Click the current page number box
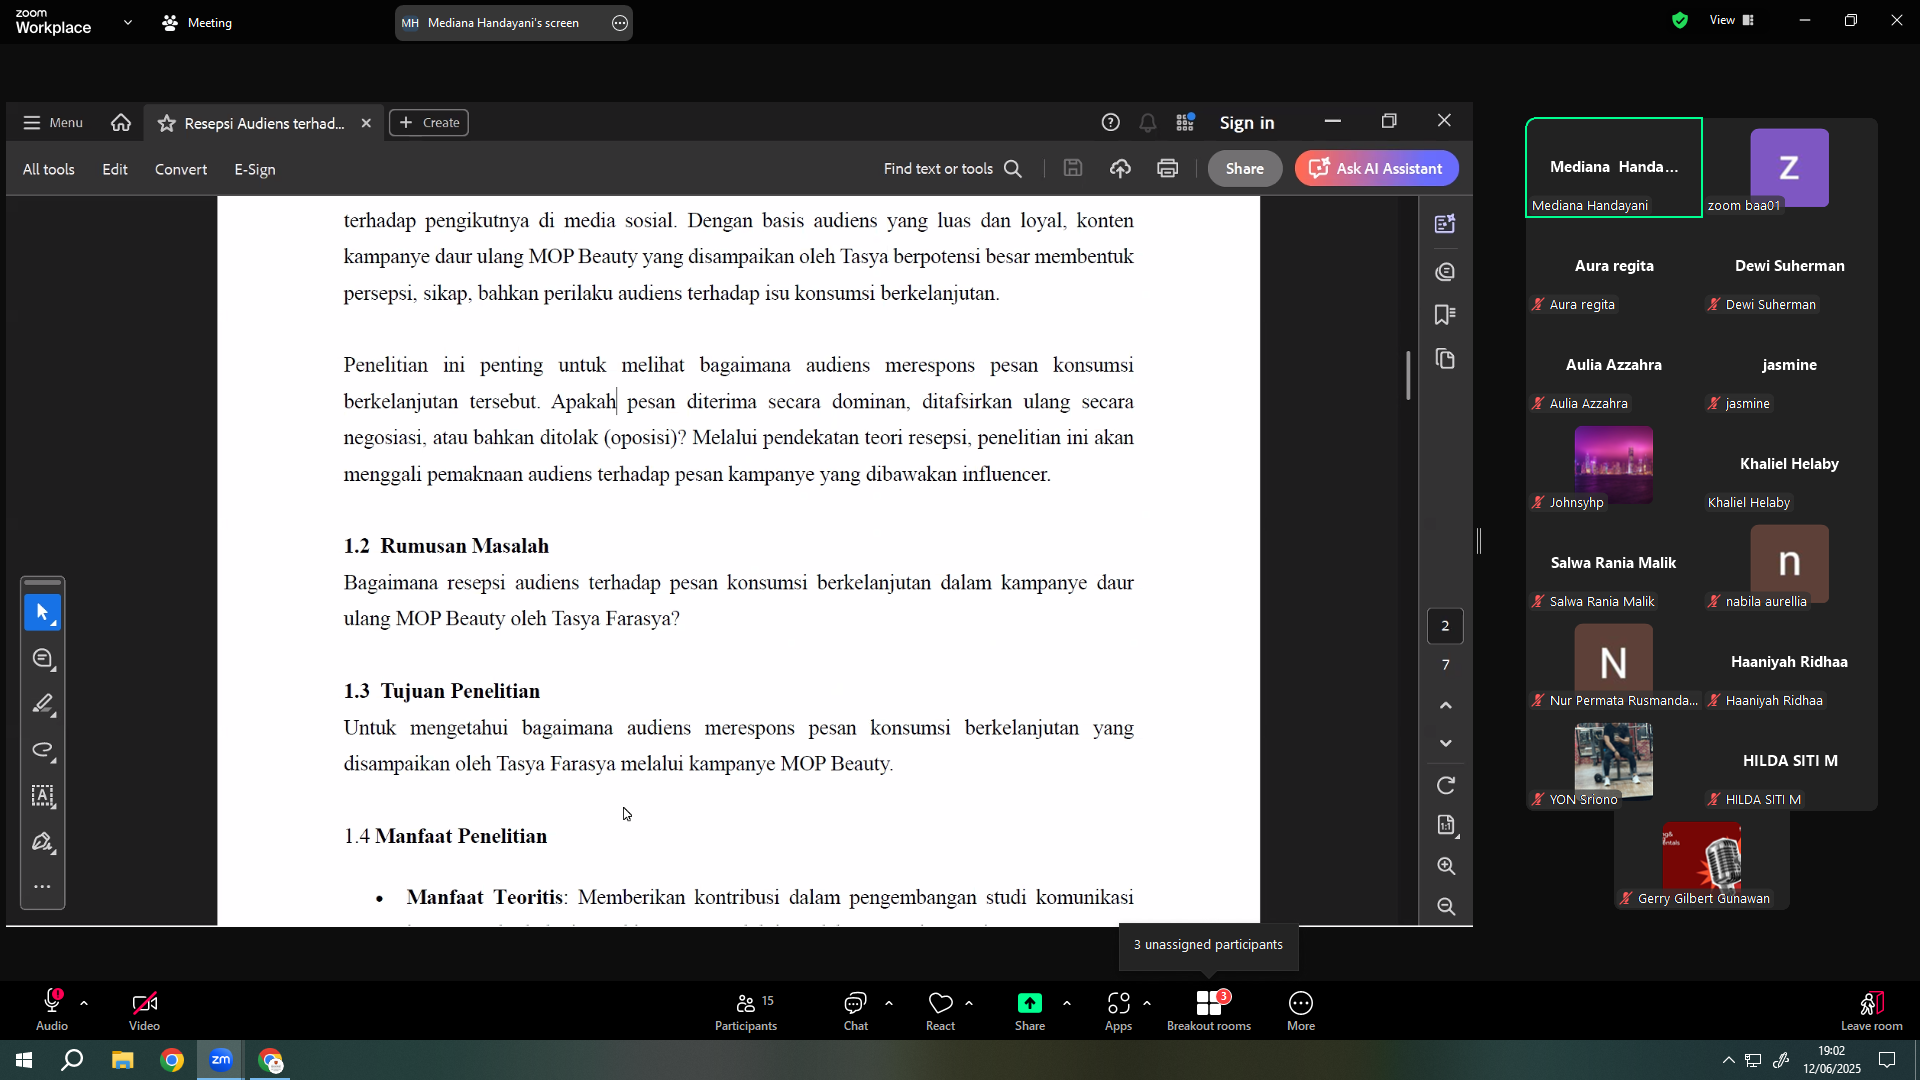The height and width of the screenshot is (1080, 1920). pos(1445,626)
